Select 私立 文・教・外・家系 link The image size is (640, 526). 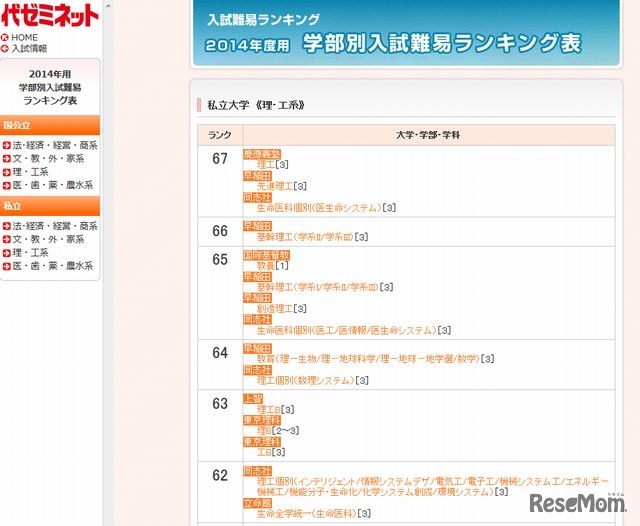(x=48, y=239)
